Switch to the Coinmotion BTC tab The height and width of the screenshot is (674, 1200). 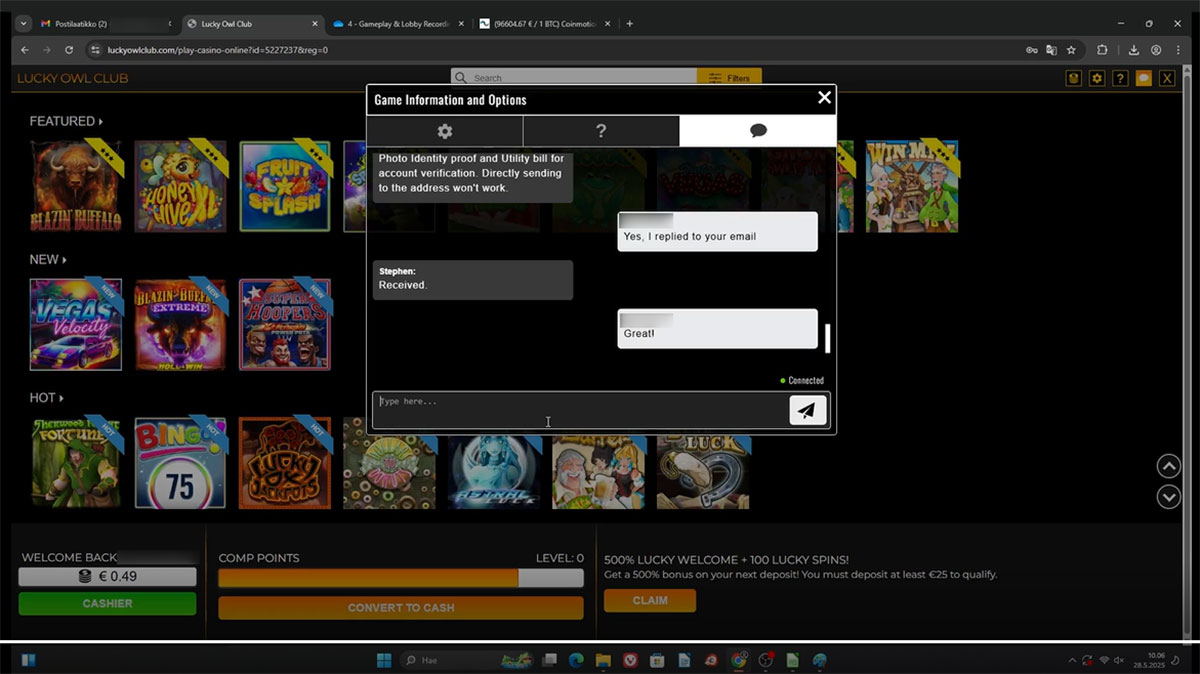point(543,24)
